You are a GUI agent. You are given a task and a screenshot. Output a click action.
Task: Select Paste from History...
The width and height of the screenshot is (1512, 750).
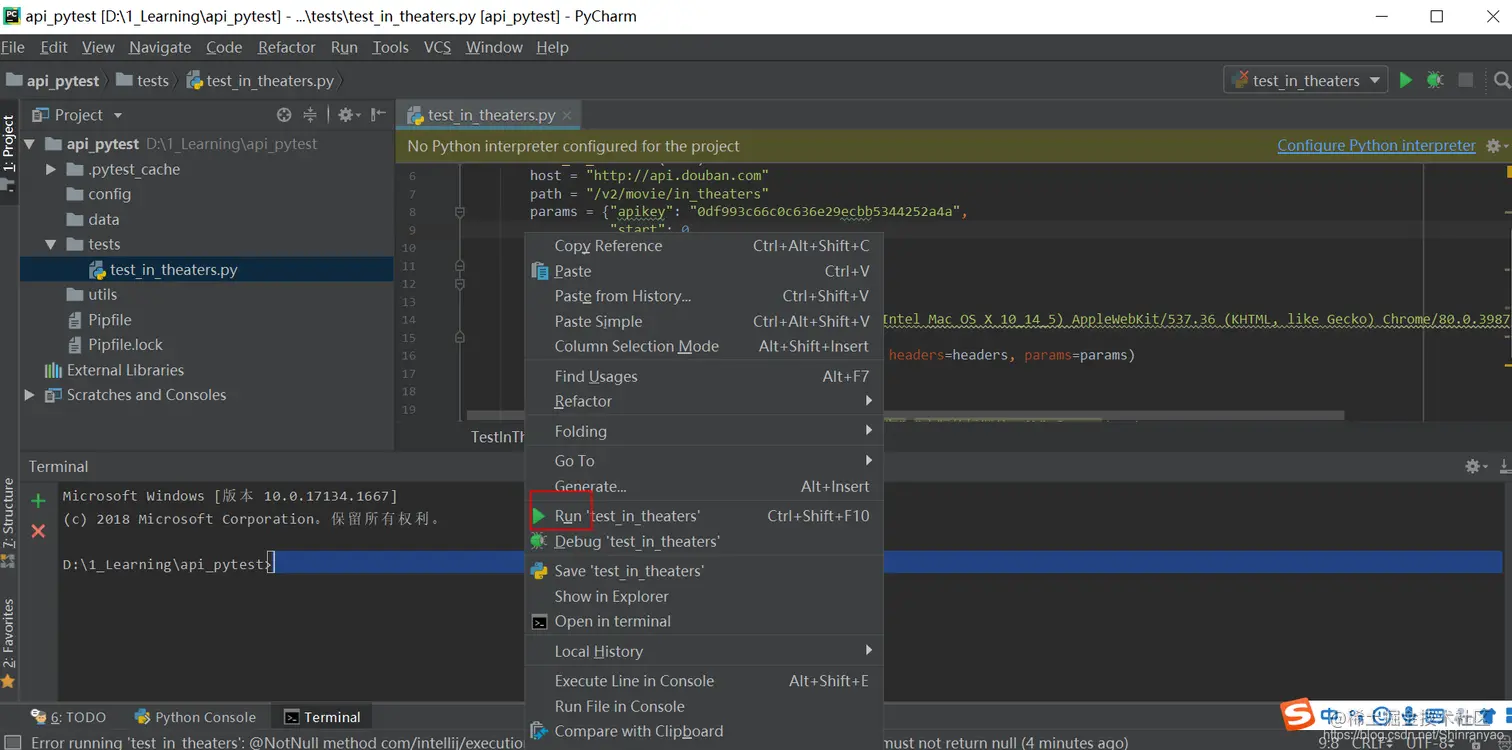[703, 296]
